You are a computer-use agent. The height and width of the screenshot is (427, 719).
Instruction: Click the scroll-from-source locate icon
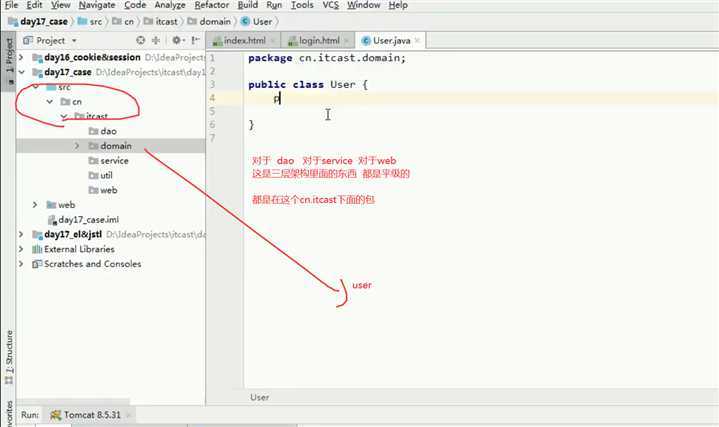pyautogui.click(x=141, y=40)
